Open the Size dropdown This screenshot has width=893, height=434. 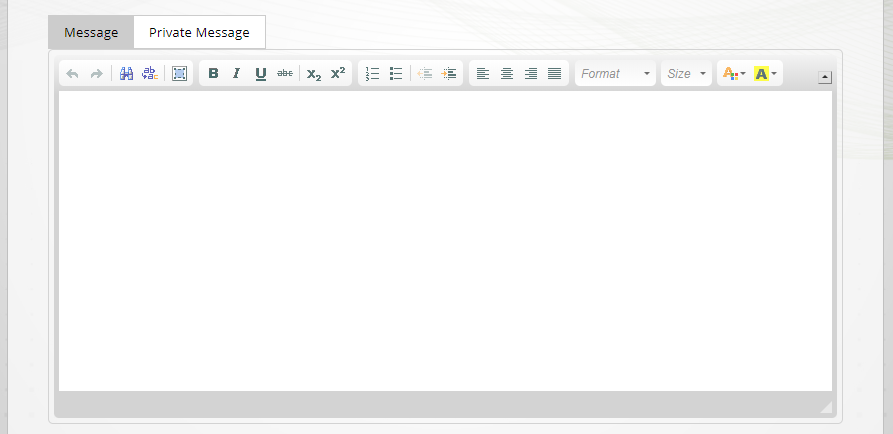pos(687,74)
